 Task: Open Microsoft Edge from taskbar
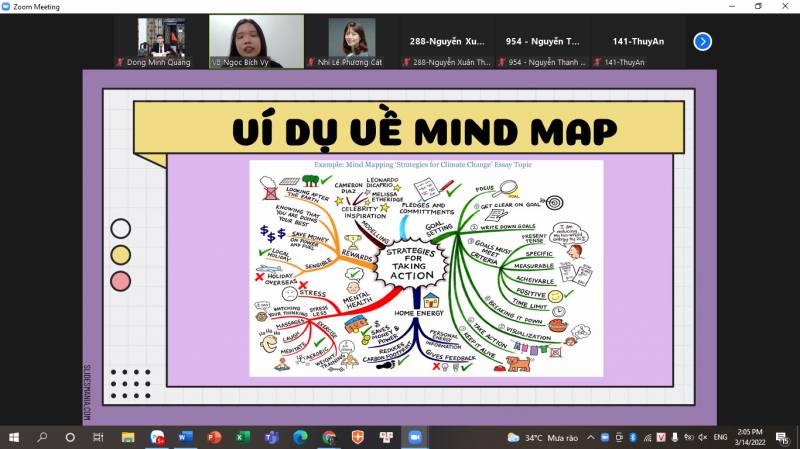300,438
